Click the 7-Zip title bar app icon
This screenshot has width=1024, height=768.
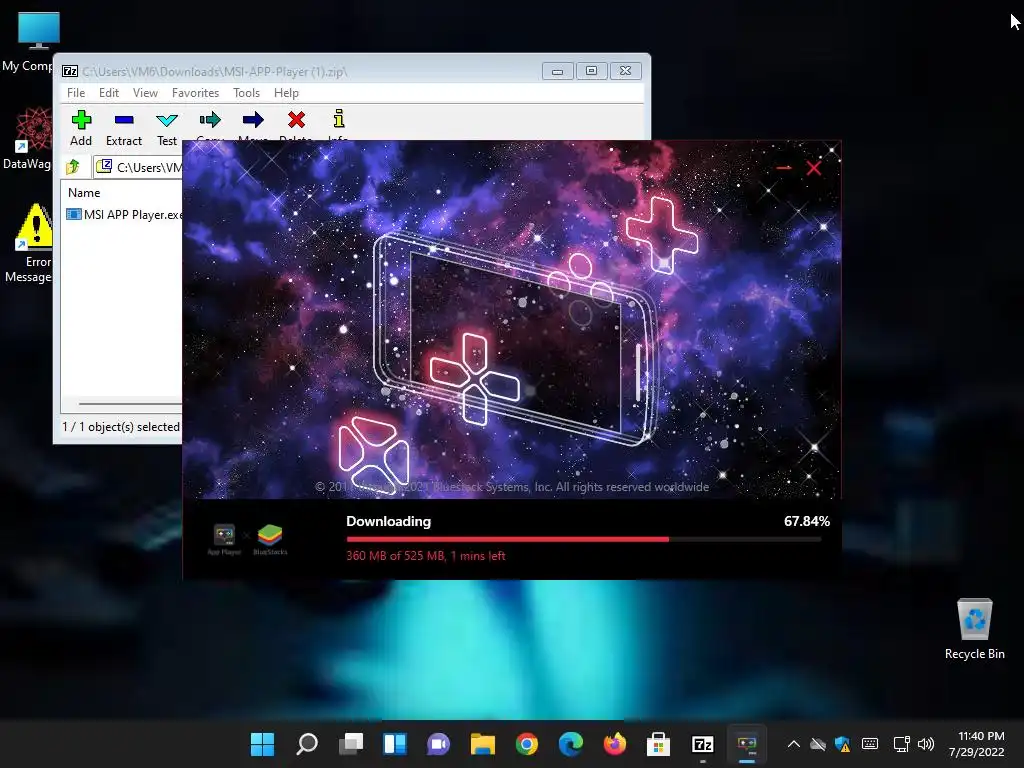click(x=70, y=71)
